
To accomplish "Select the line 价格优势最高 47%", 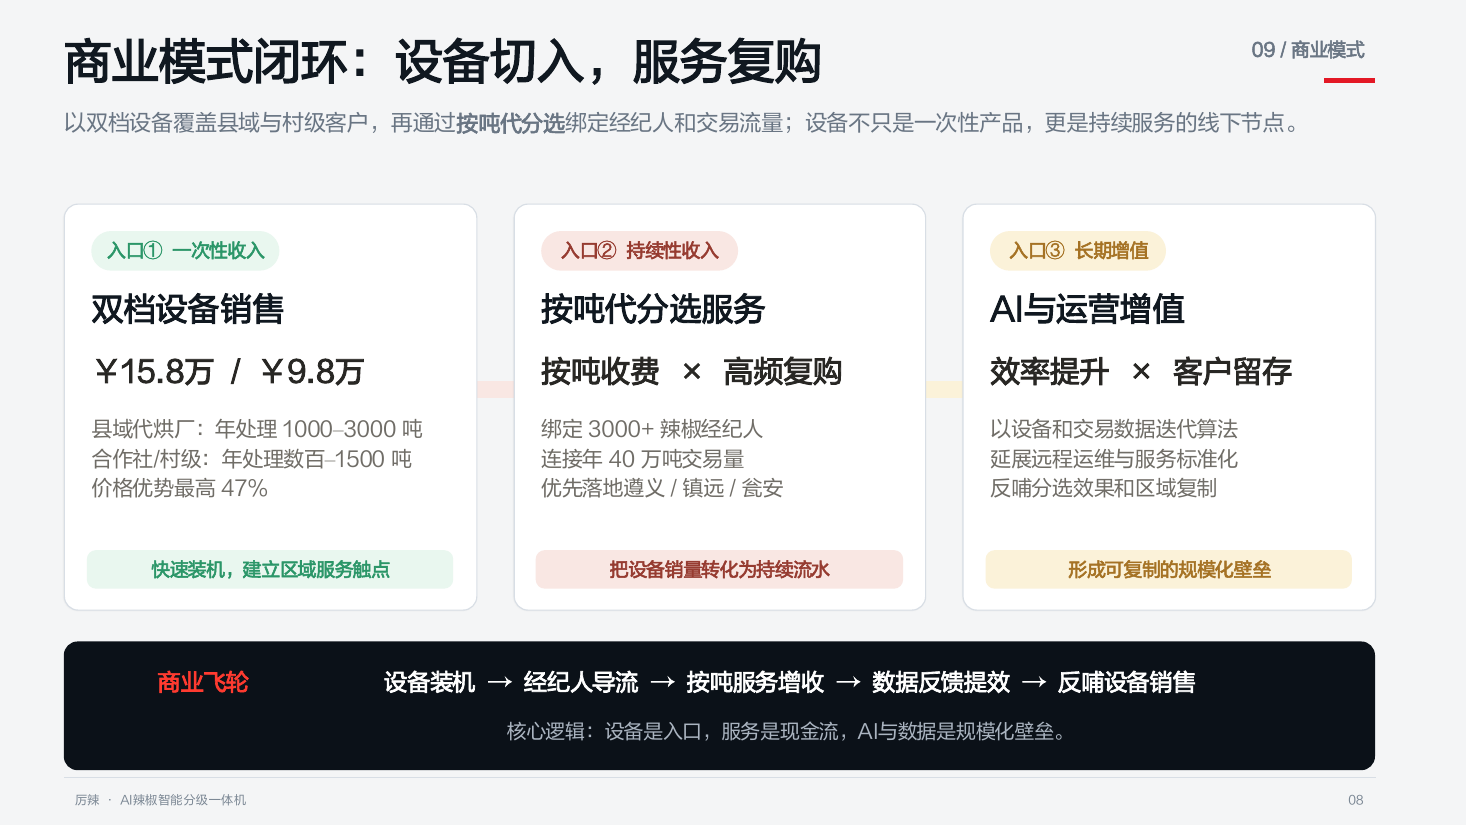I will click(x=179, y=488).
